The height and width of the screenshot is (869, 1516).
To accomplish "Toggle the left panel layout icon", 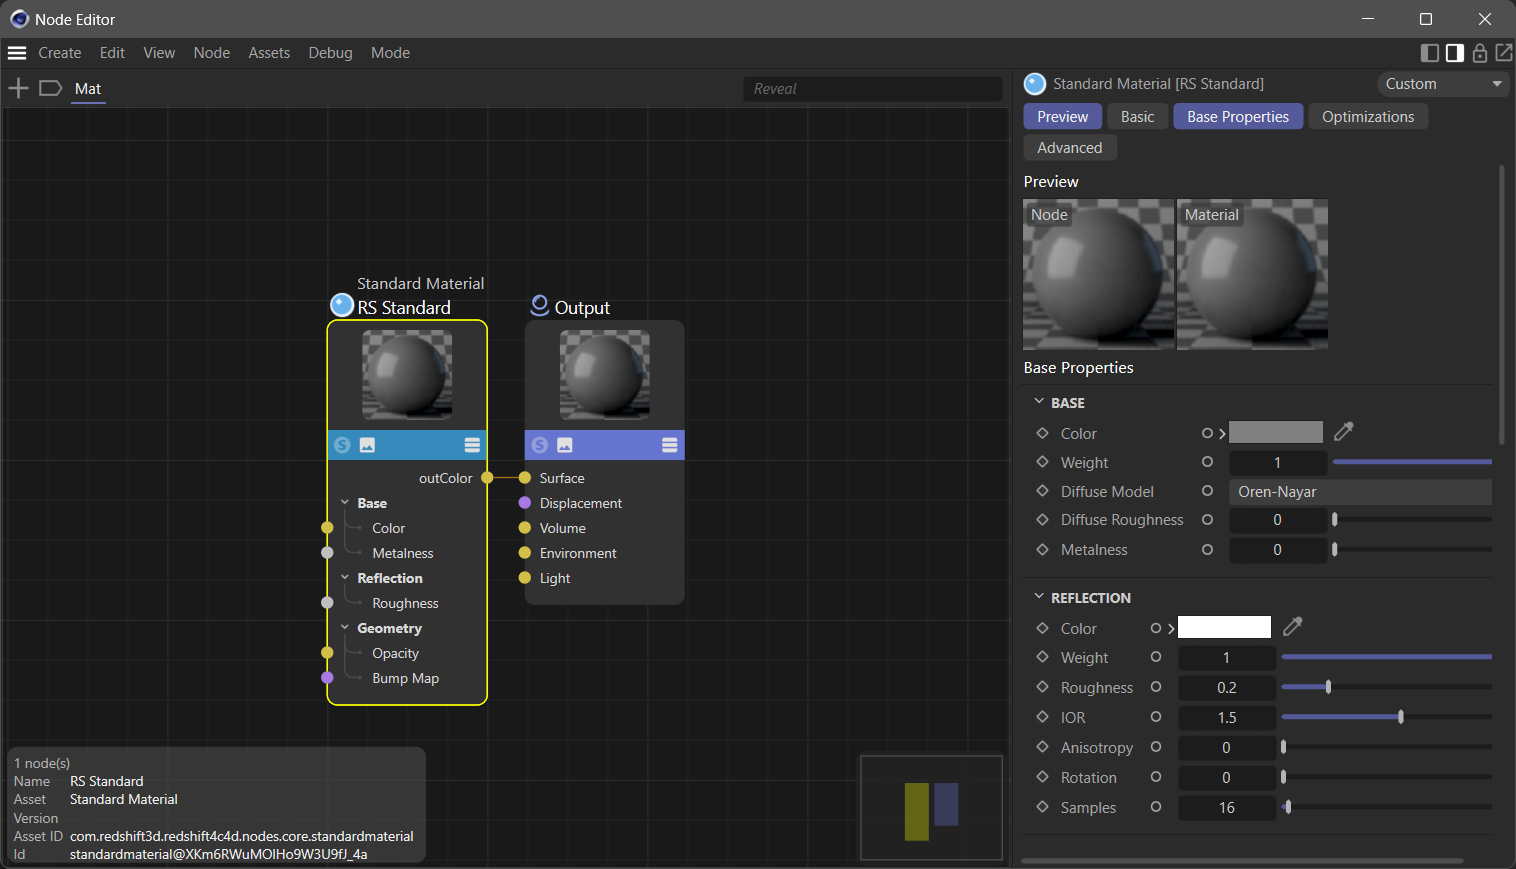I will click(x=1430, y=53).
